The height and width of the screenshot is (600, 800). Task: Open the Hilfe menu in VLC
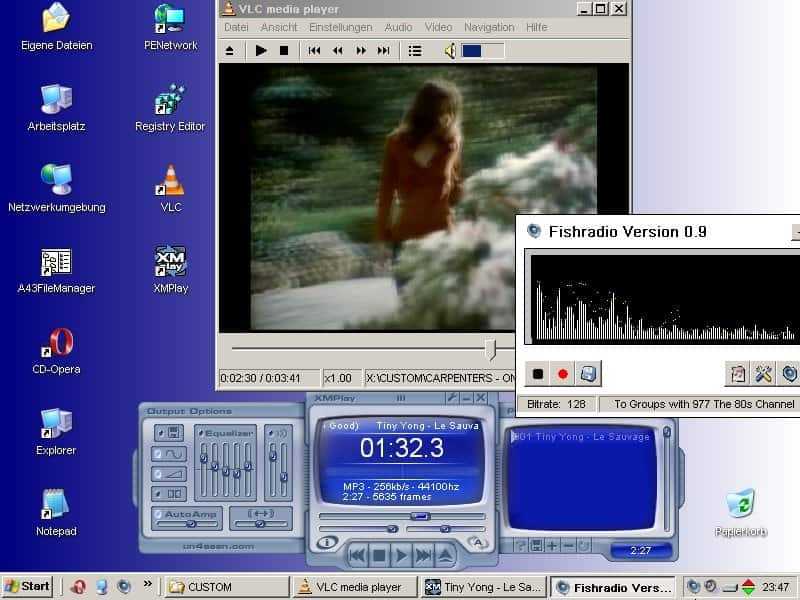pyautogui.click(x=537, y=27)
